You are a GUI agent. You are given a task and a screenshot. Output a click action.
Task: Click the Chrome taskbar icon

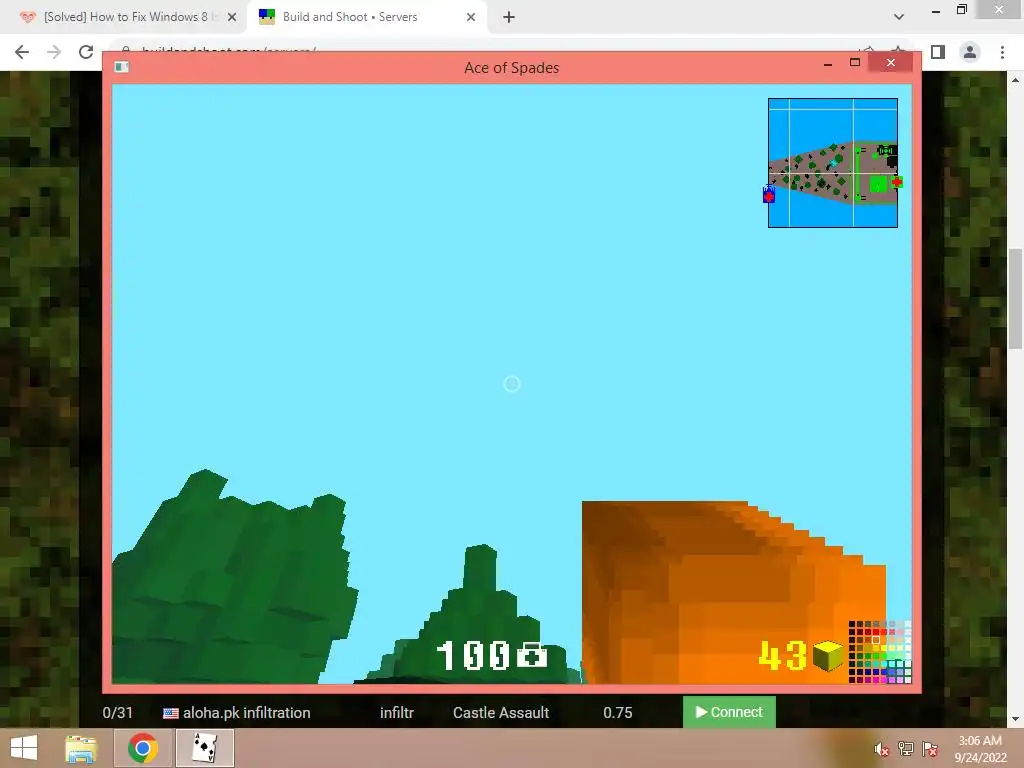[143, 748]
